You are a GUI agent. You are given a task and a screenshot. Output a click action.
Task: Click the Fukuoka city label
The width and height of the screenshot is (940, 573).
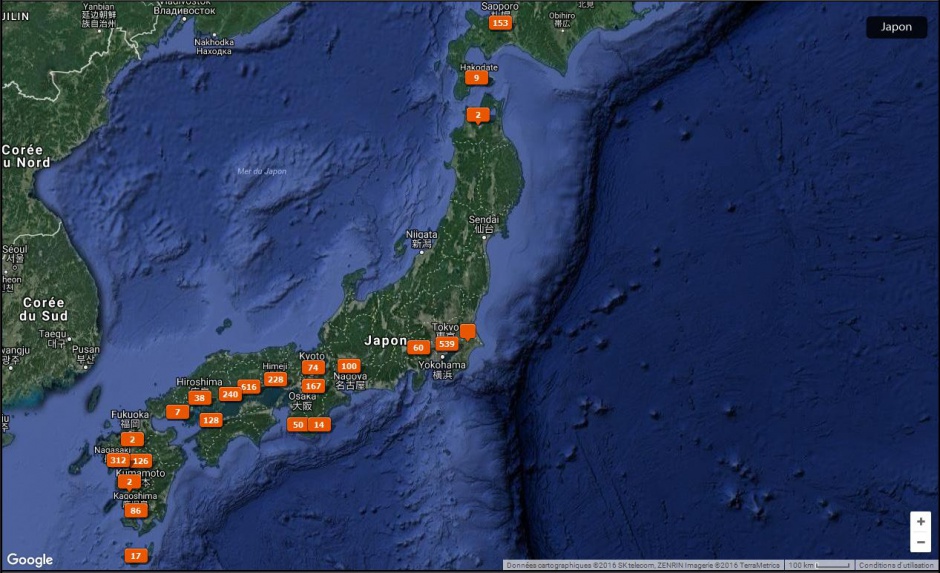[x=129, y=418]
